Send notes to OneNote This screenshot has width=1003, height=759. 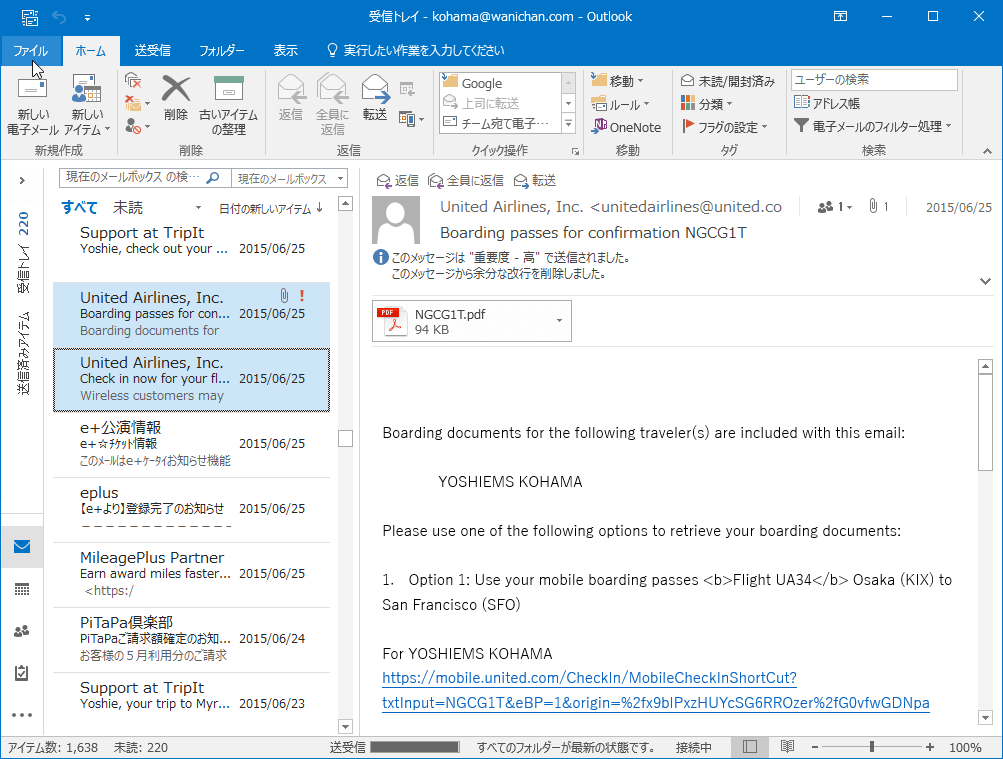pos(626,127)
